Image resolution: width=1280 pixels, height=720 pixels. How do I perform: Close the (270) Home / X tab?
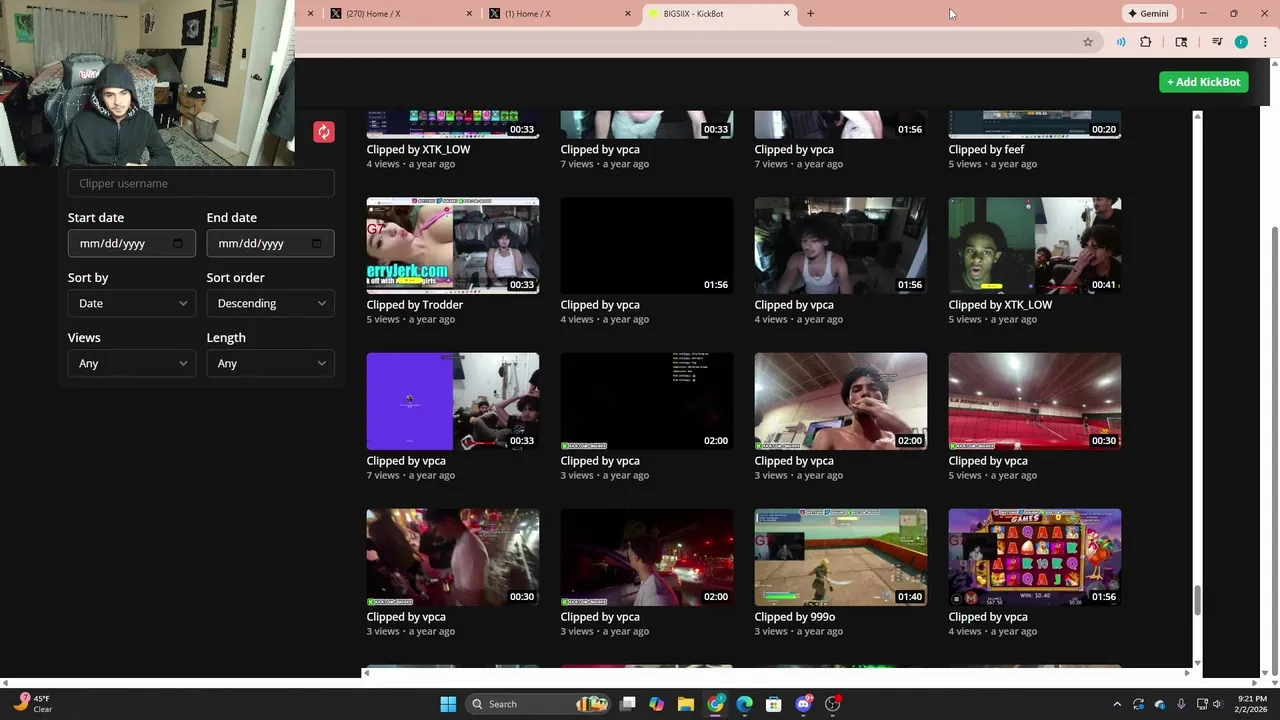(469, 13)
